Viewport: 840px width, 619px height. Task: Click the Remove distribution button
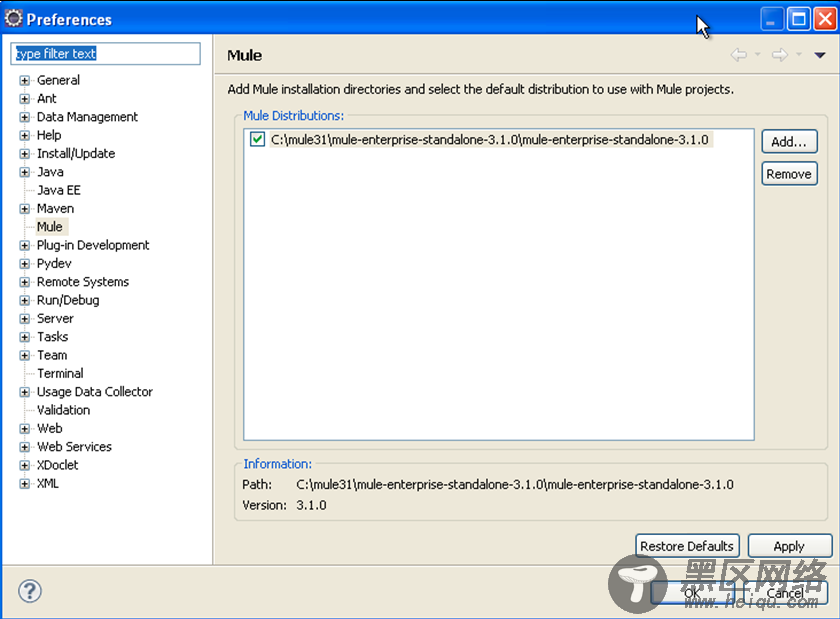click(789, 174)
